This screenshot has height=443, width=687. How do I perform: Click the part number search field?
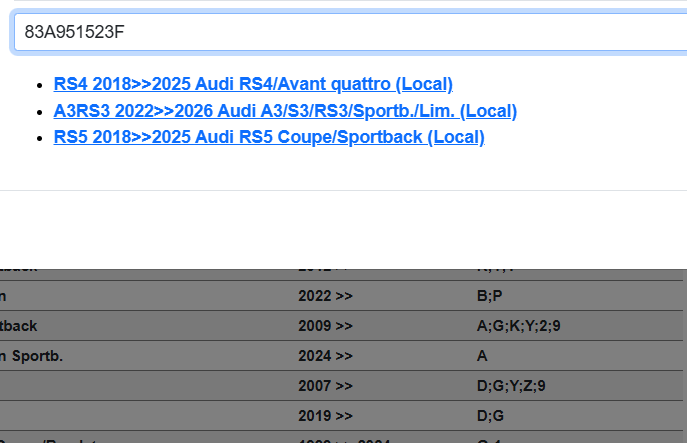[x=350, y=32]
